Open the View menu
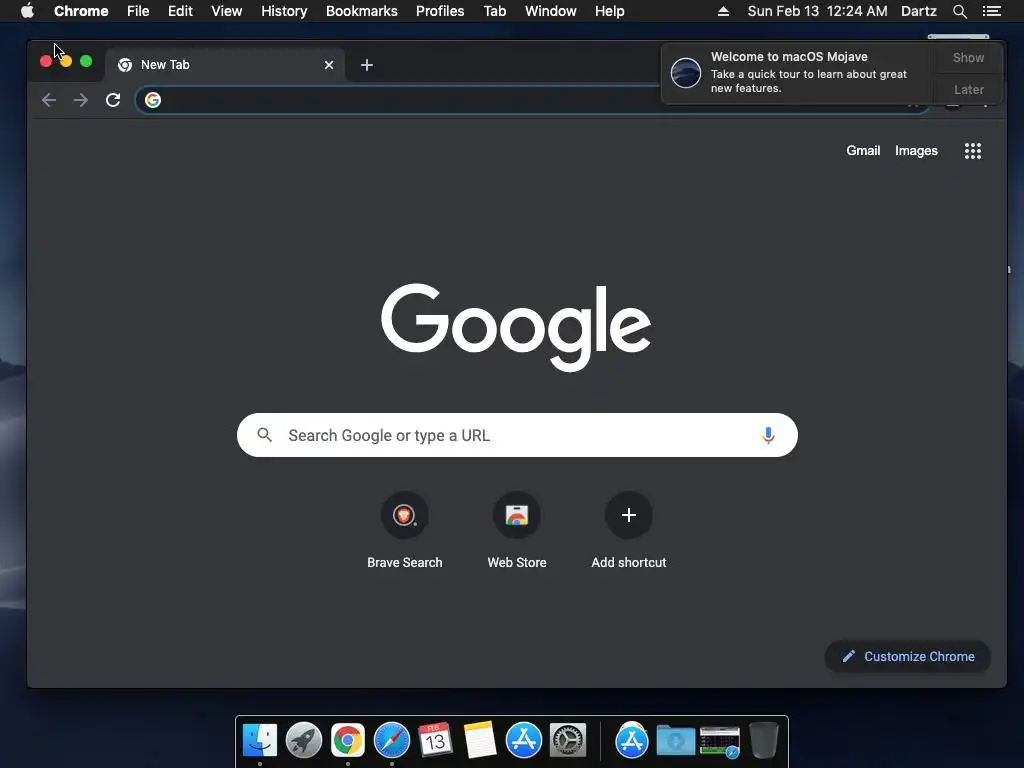 227,11
